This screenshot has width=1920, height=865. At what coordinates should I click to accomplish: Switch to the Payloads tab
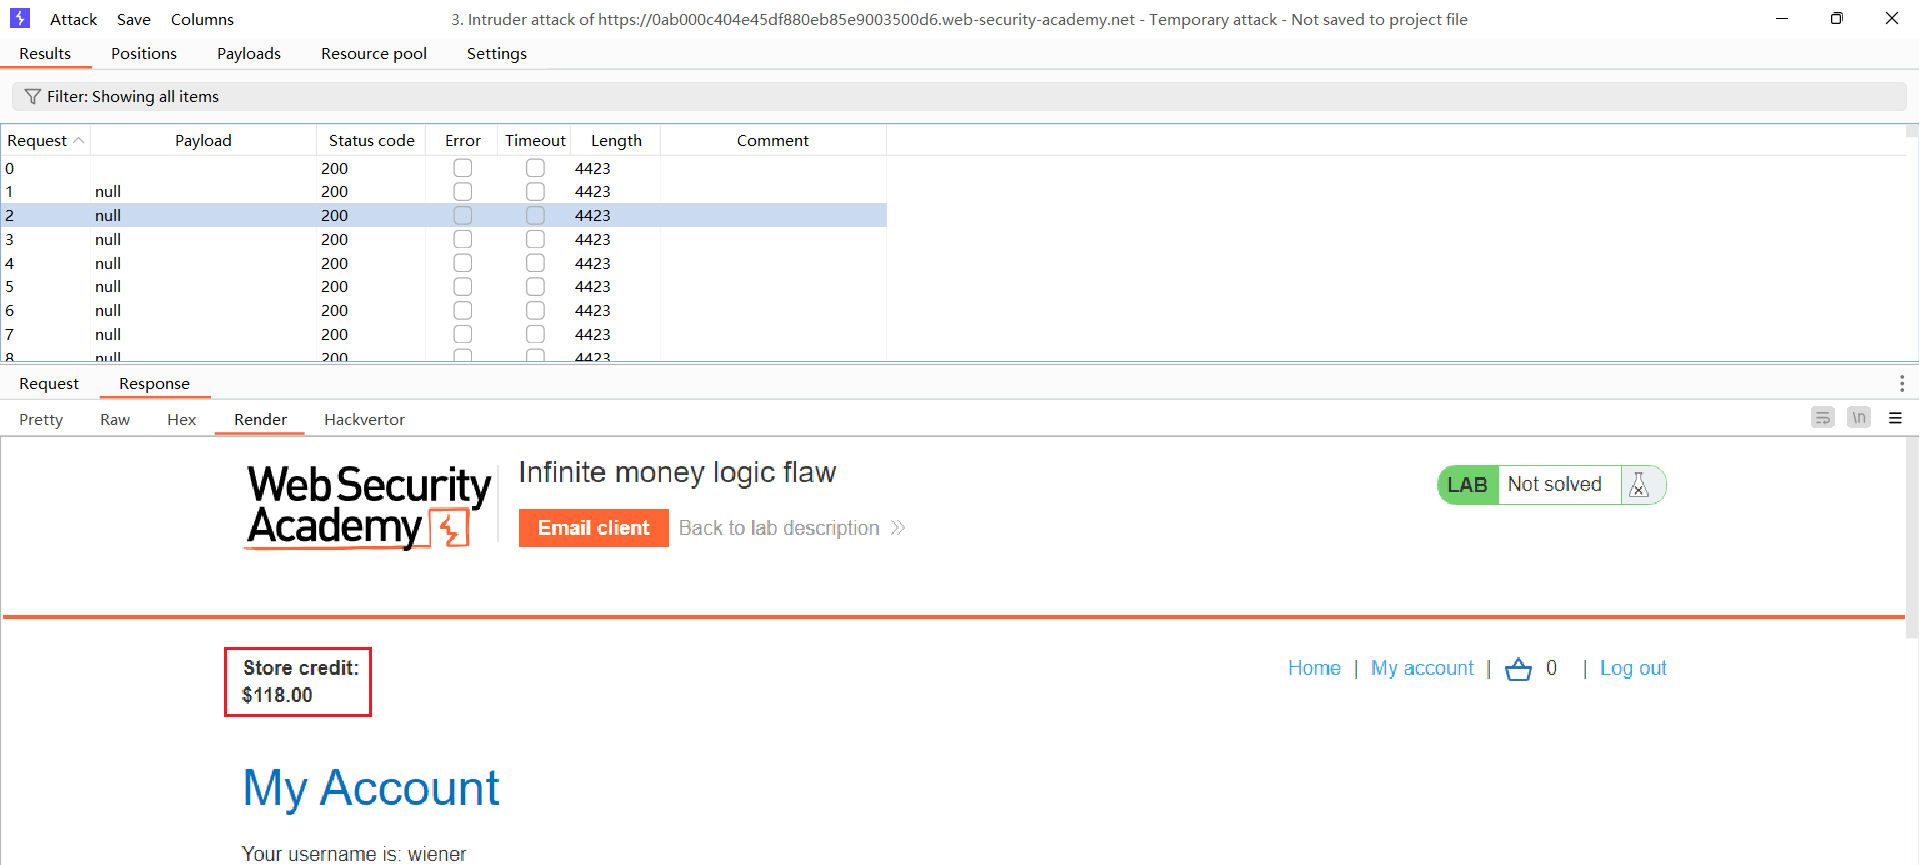[x=249, y=53]
